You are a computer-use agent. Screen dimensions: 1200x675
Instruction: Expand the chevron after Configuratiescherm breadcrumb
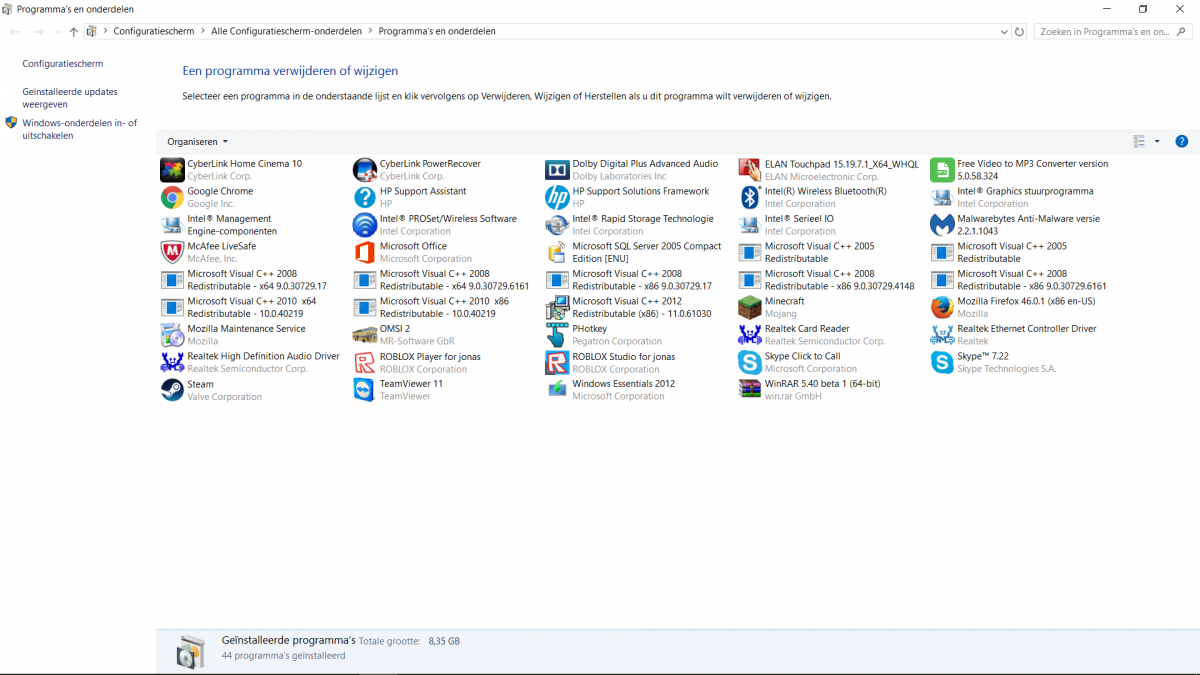[x=203, y=31]
